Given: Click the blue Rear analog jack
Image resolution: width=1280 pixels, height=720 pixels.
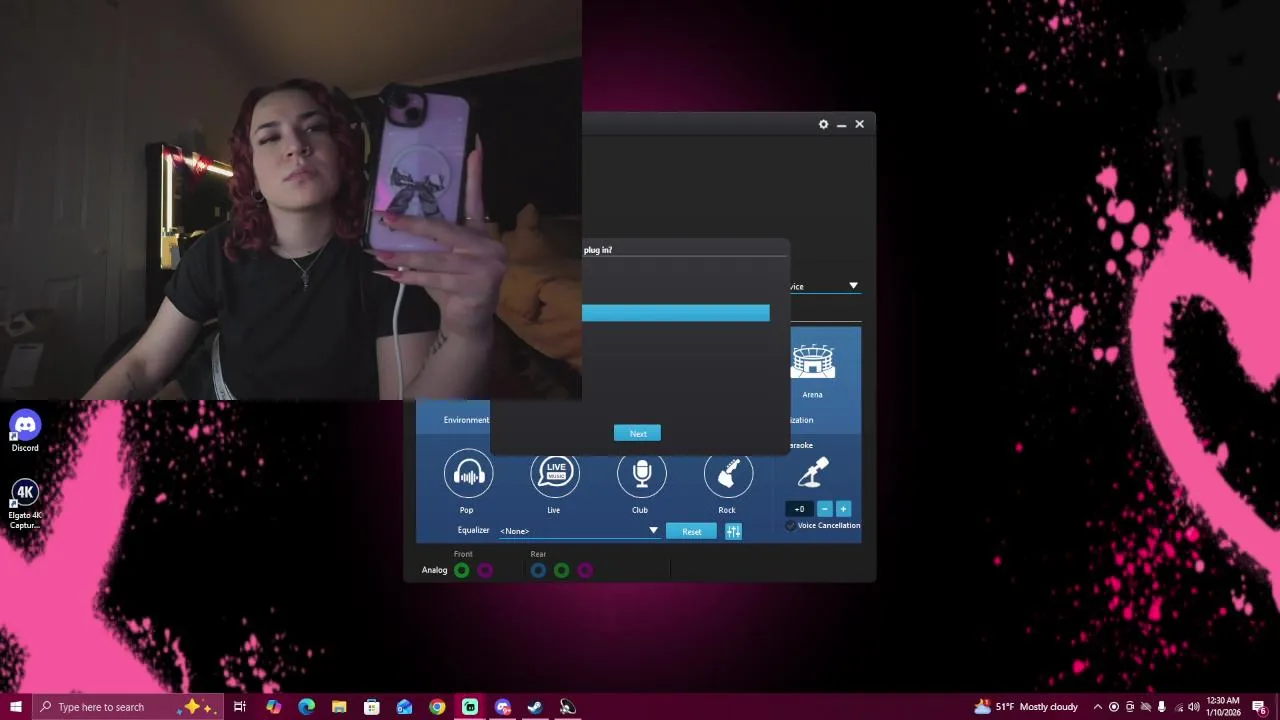Looking at the screenshot, I should click(x=538, y=570).
